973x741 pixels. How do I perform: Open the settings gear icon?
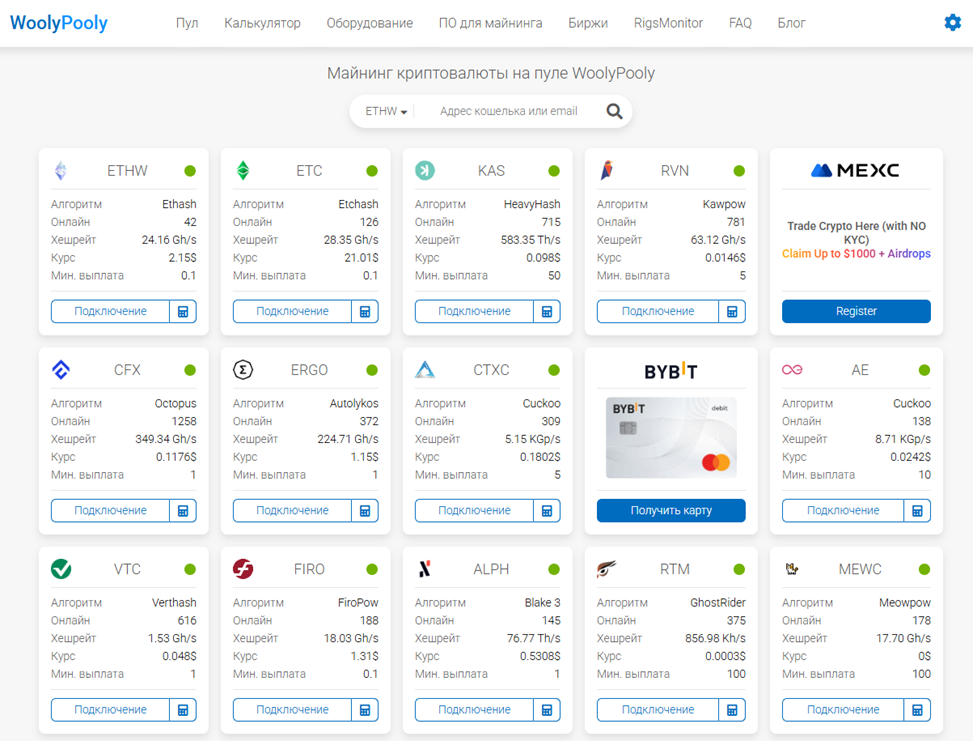pos(953,23)
